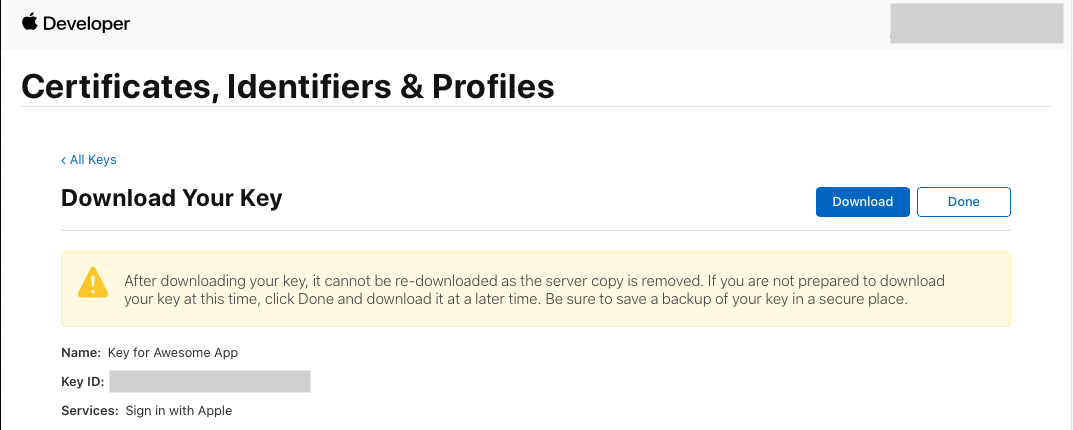Click the yellow warning triangle icon
The image size is (1073, 430).
point(92,282)
